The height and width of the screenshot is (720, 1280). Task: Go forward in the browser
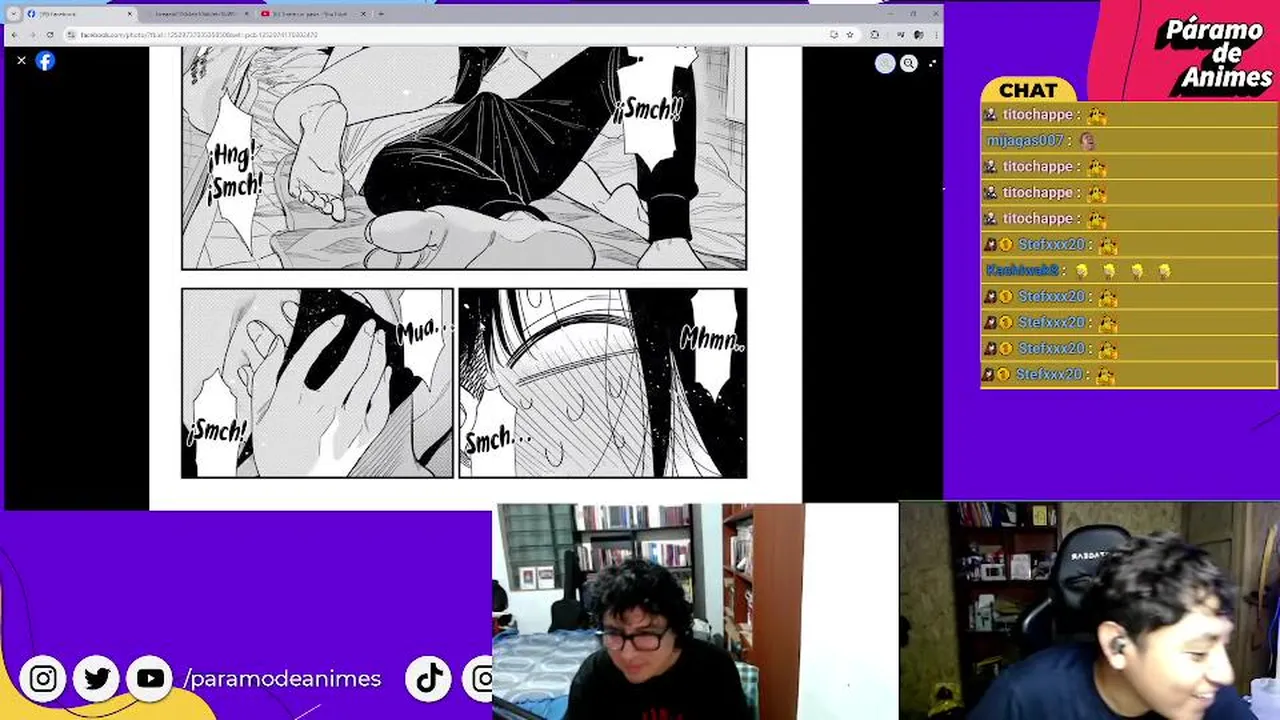pos(32,34)
